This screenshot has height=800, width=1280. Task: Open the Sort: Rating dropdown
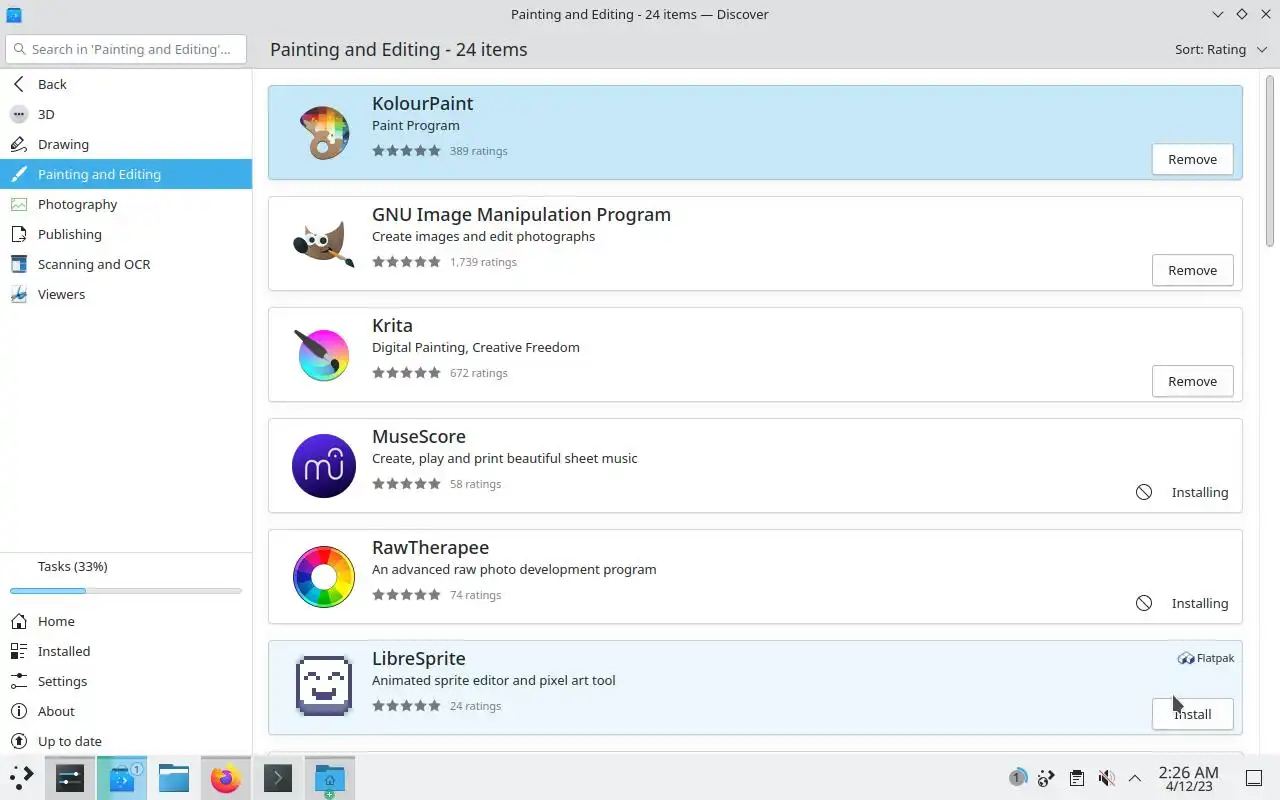(1220, 49)
